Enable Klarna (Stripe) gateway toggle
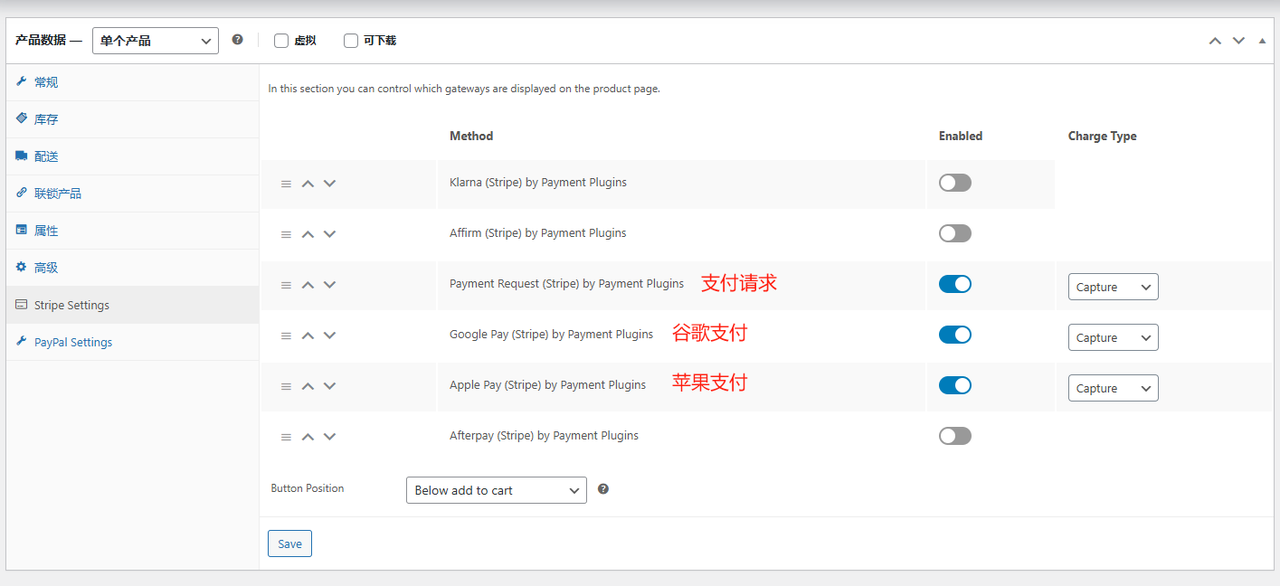 pyautogui.click(x=955, y=183)
